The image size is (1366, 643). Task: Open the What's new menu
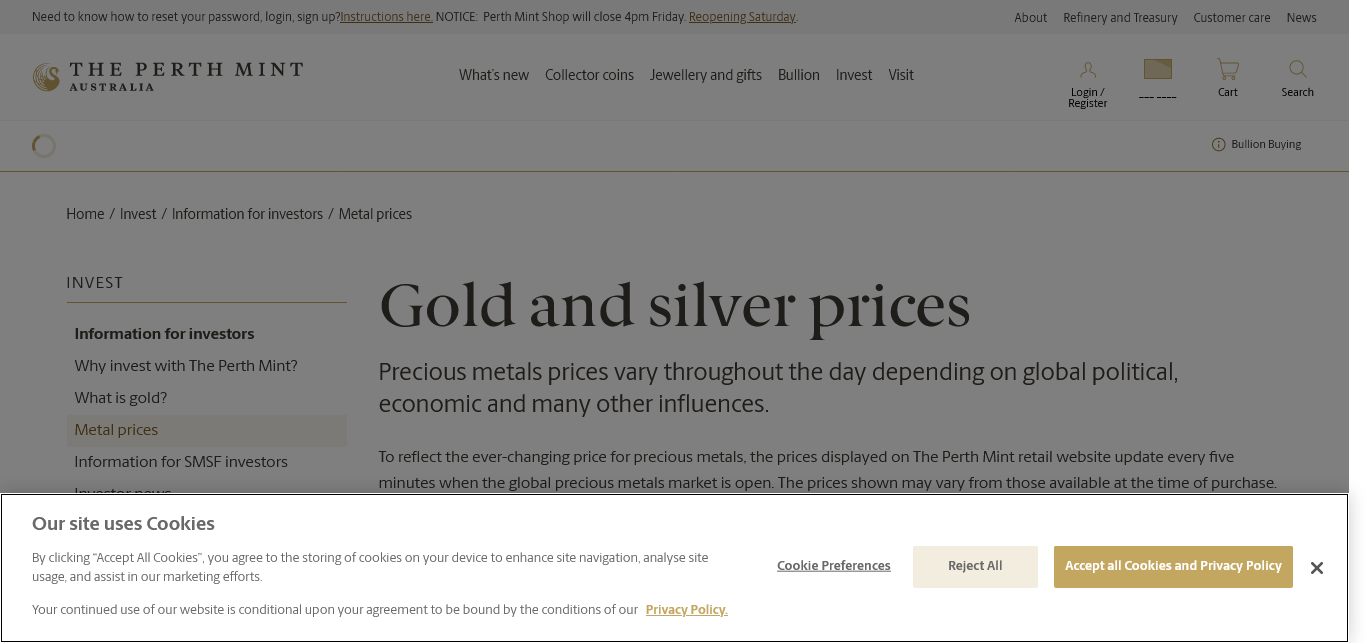[494, 76]
